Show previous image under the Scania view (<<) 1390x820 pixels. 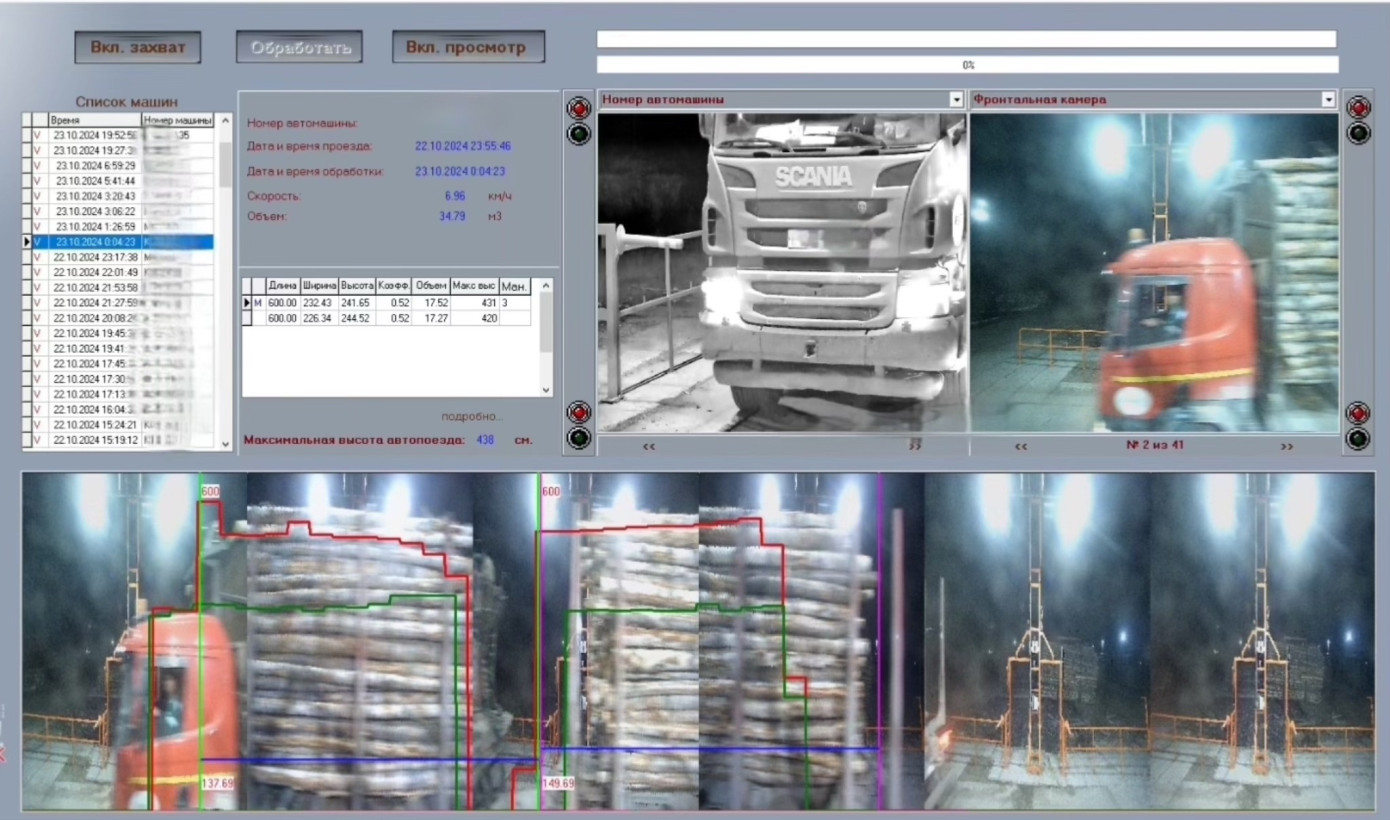pyautogui.click(x=649, y=446)
